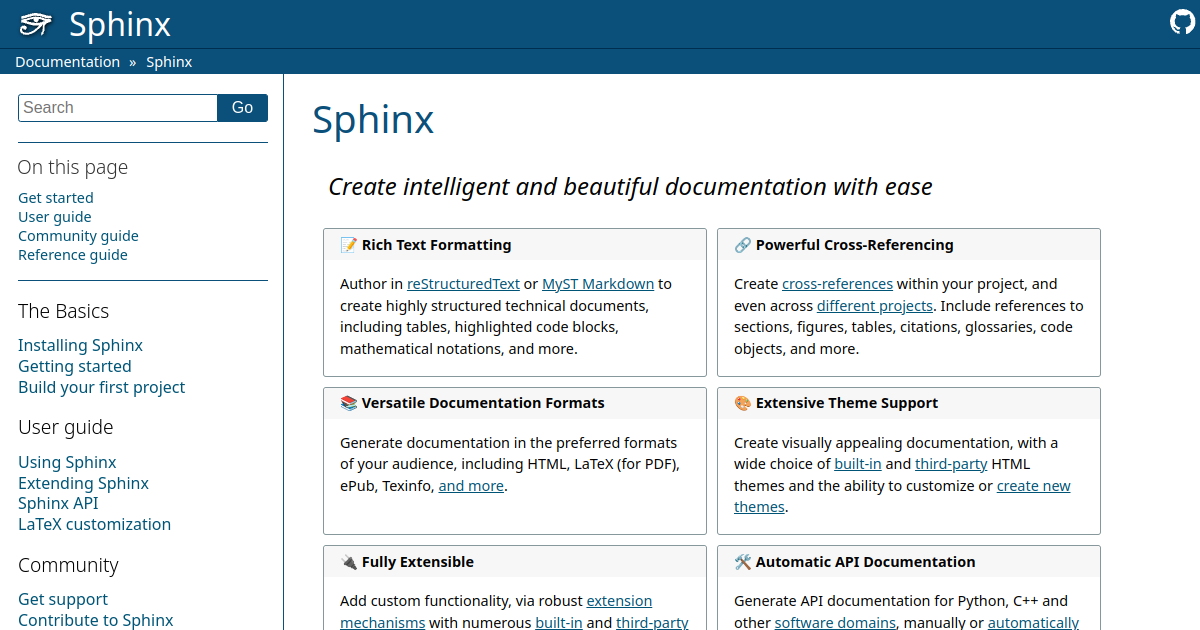Submit search with the Go button
1200x630 pixels.
pos(243,108)
